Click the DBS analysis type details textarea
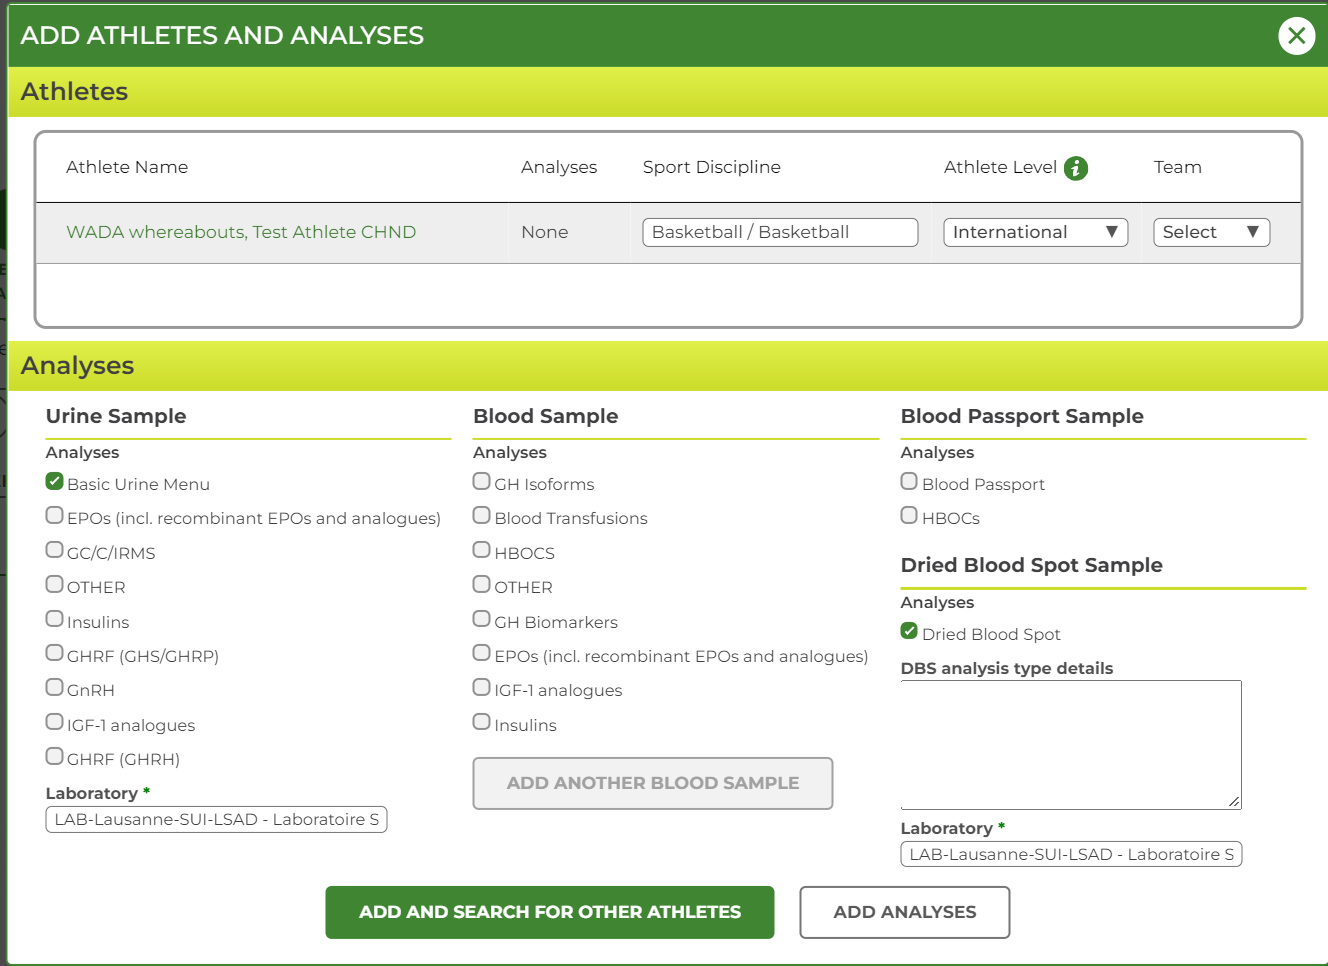The image size is (1328, 966). click(x=1071, y=745)
